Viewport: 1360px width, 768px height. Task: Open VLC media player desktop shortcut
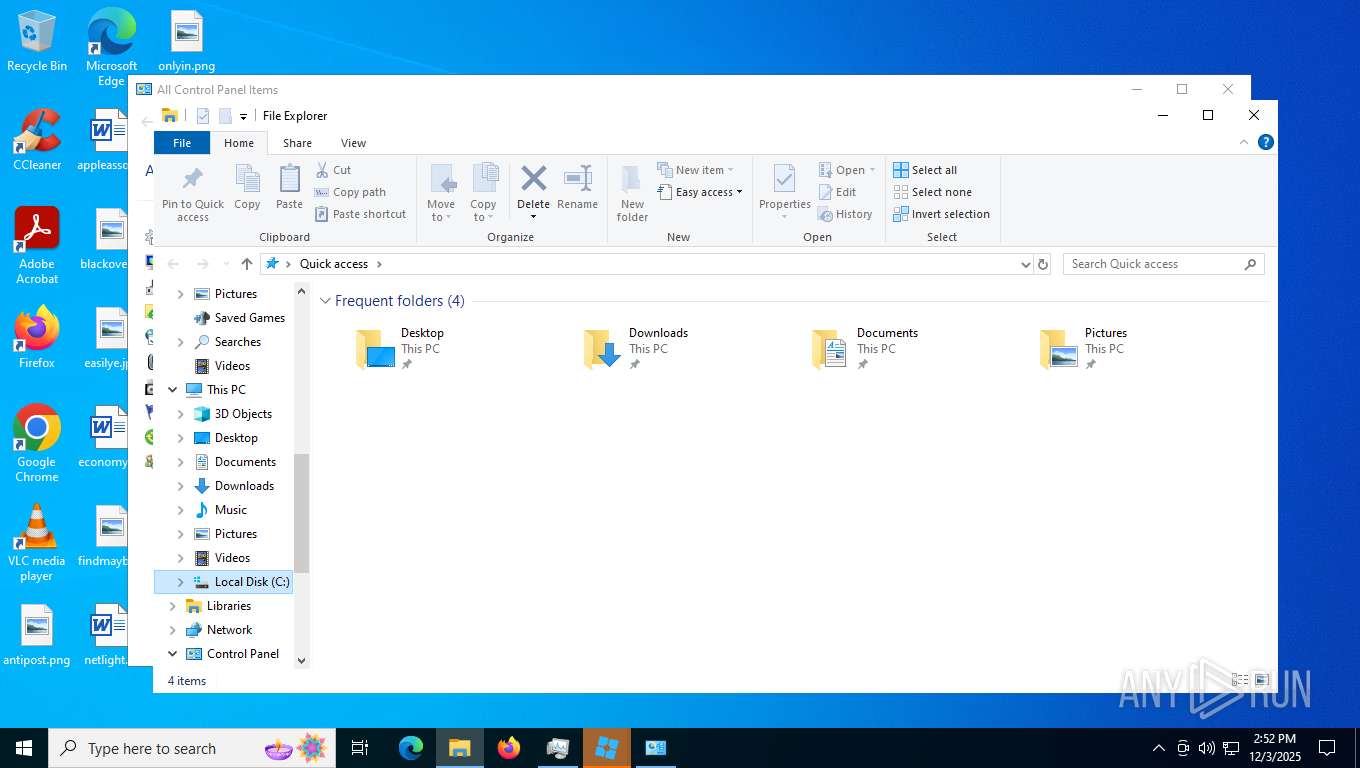pyautogui.click(x=37, y=543)
